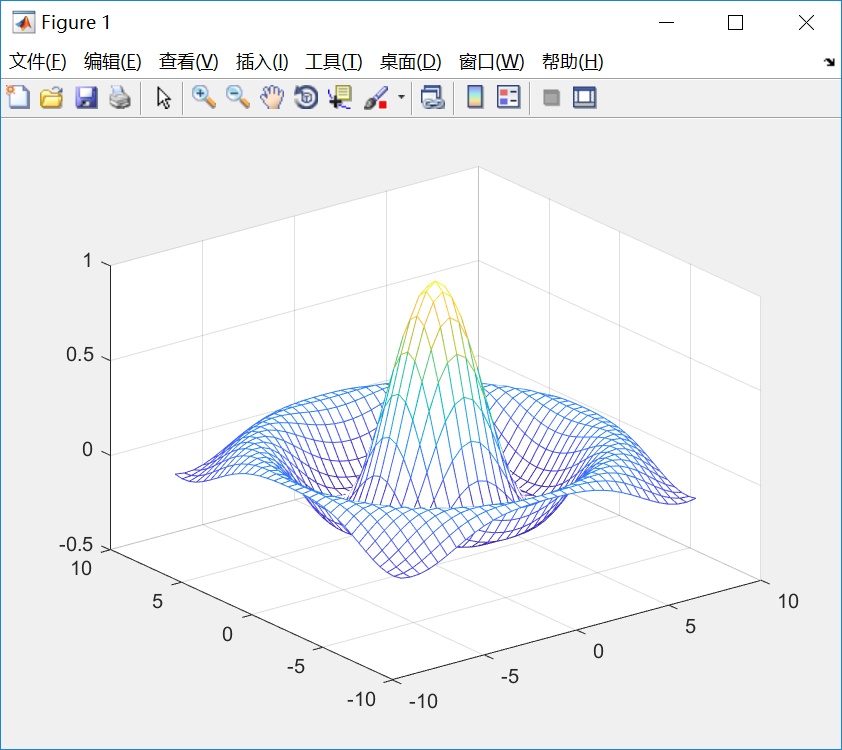Image resolution: width=842 pixels, height=750 pixels.
Task: Select the Zoom In tool
Action: [x=202, y=97]
